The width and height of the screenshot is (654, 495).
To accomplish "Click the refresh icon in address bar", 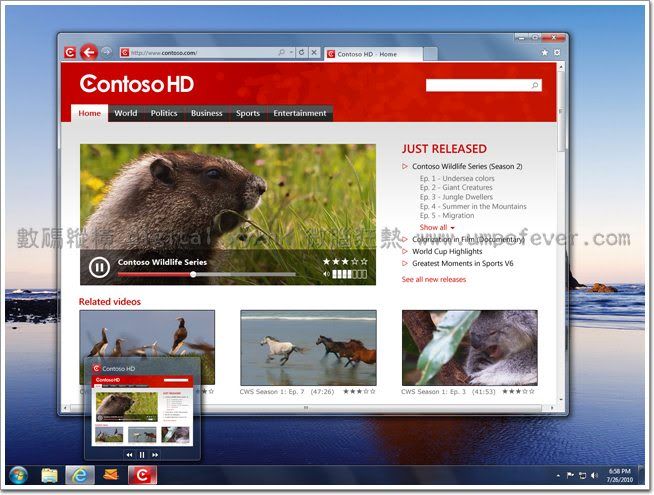I will click(x=301, y=52).
